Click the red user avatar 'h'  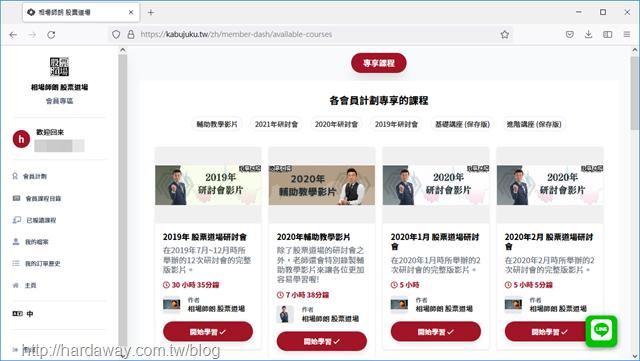pos(21,139)
